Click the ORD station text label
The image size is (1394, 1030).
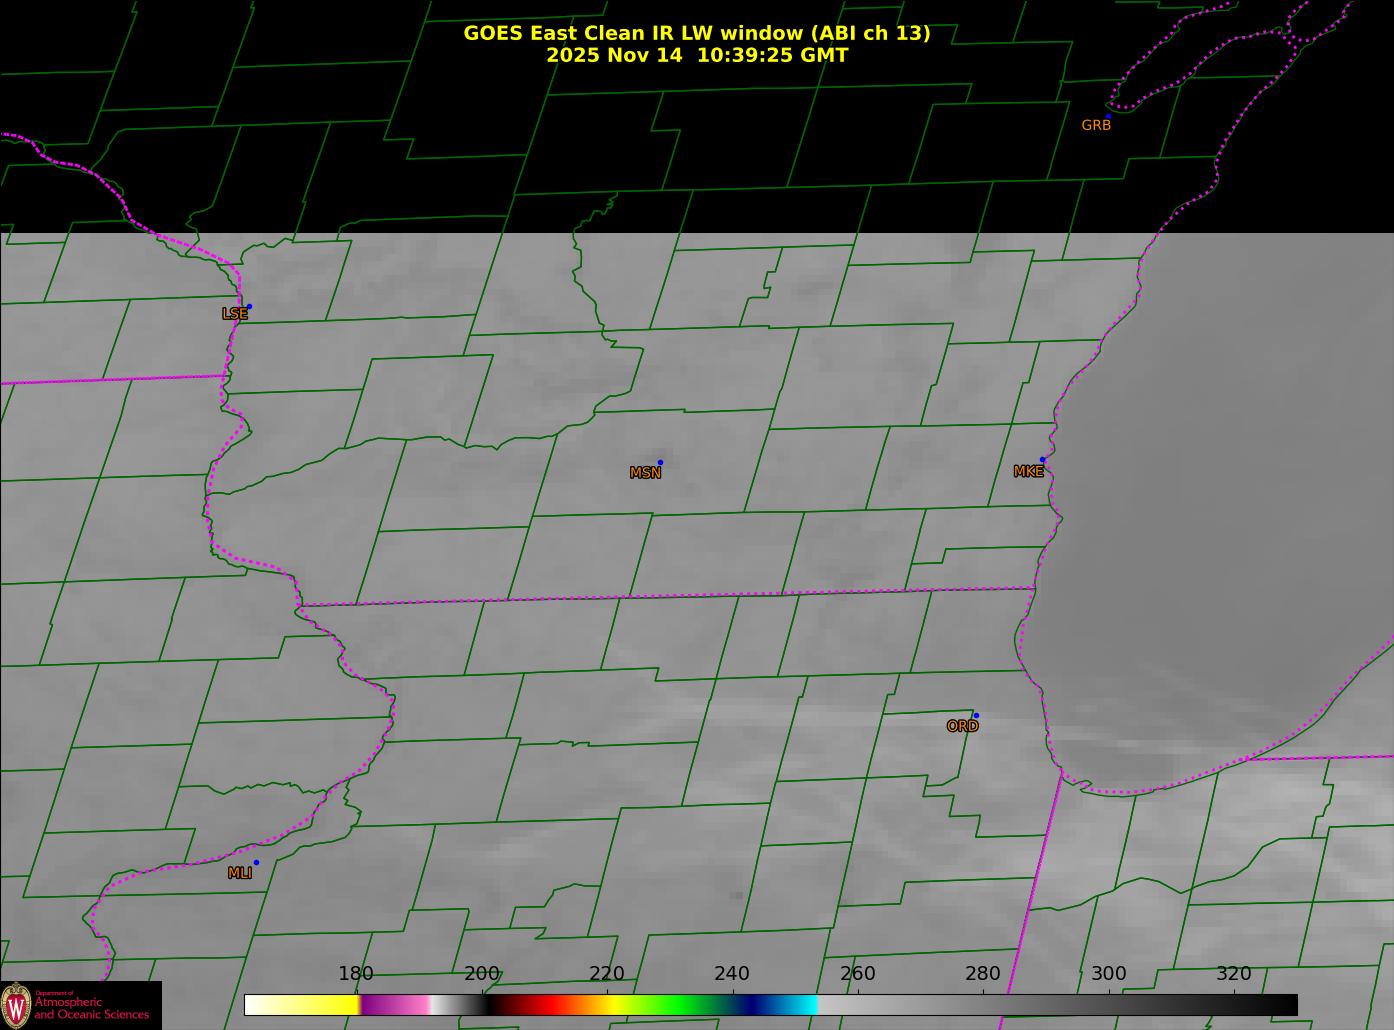pyautogui.click(x=962, y=727)
